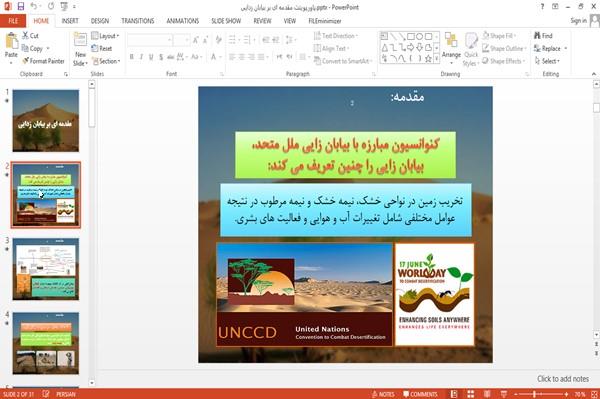The height and width of the screenshot is (399, 600).
Task: Select slide 3 thumbnail
Action: (x=46, y=269)
